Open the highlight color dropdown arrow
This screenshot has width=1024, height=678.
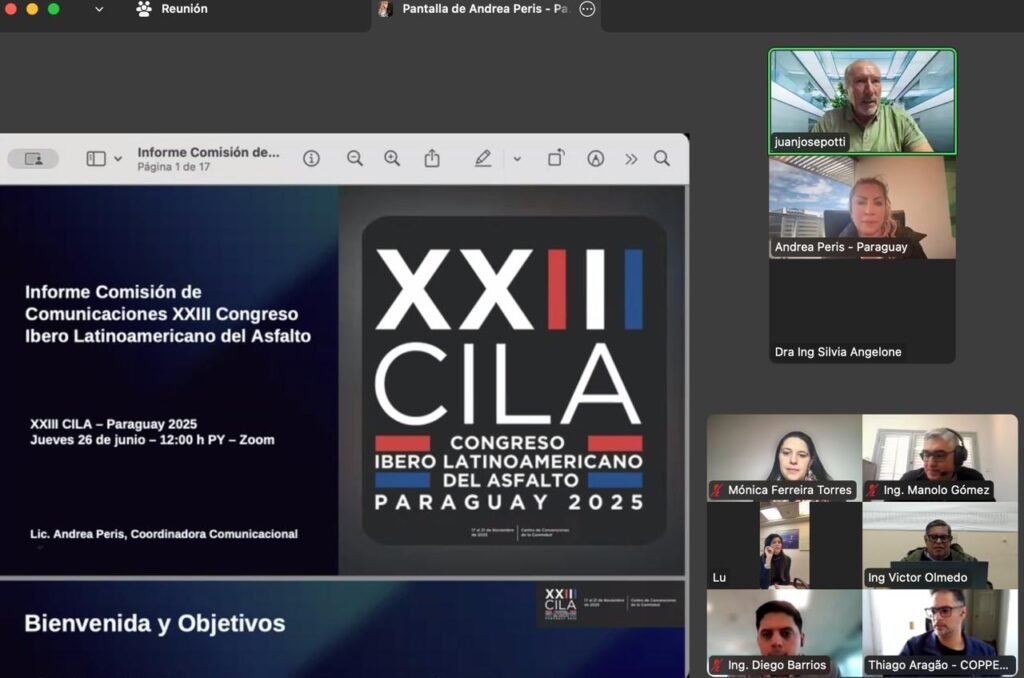[517, 159]
